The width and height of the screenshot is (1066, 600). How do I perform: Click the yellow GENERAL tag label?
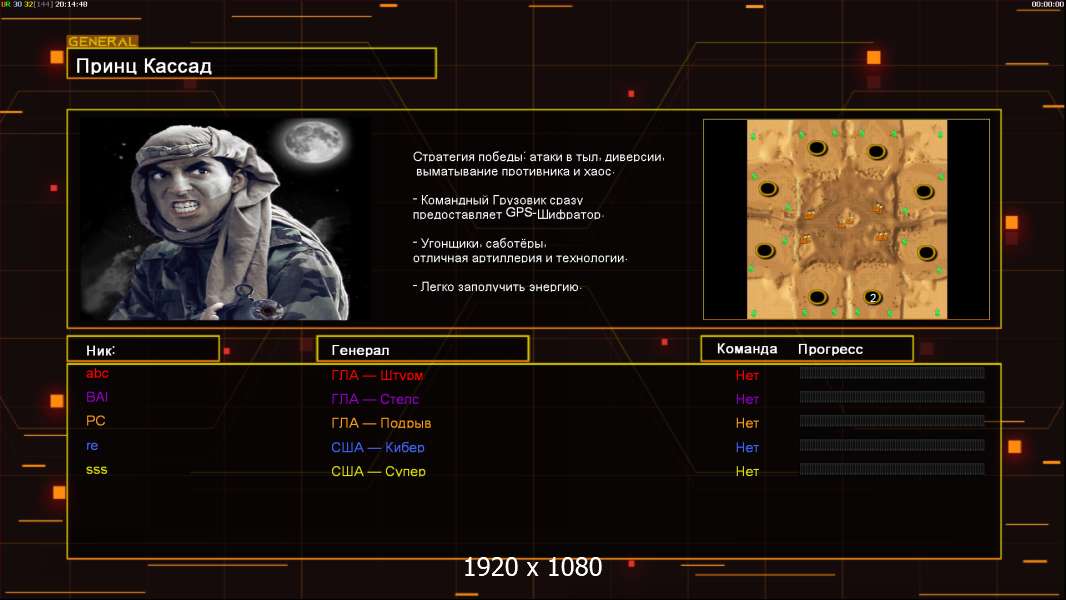(x=102, y=42)
